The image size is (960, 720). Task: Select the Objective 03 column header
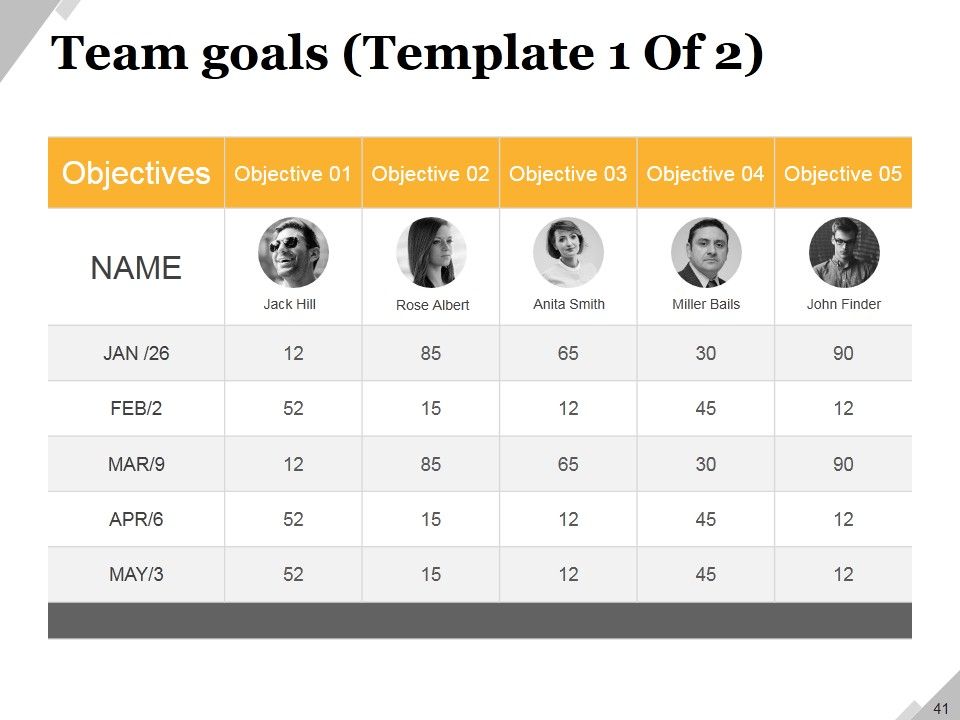tap(568, 173)
